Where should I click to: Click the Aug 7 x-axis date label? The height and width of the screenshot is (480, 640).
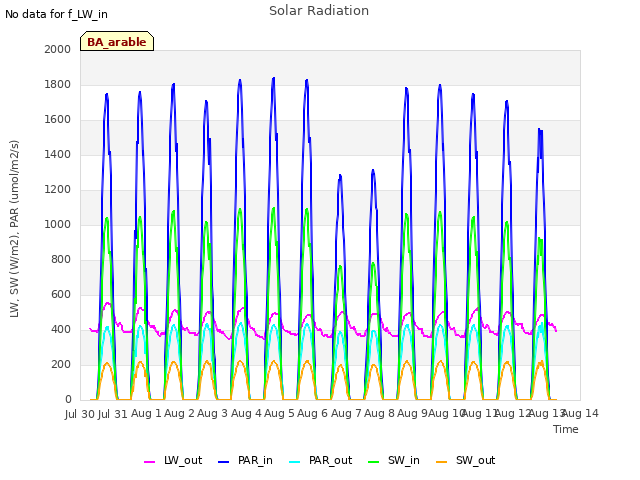click(x=347, y=414)
